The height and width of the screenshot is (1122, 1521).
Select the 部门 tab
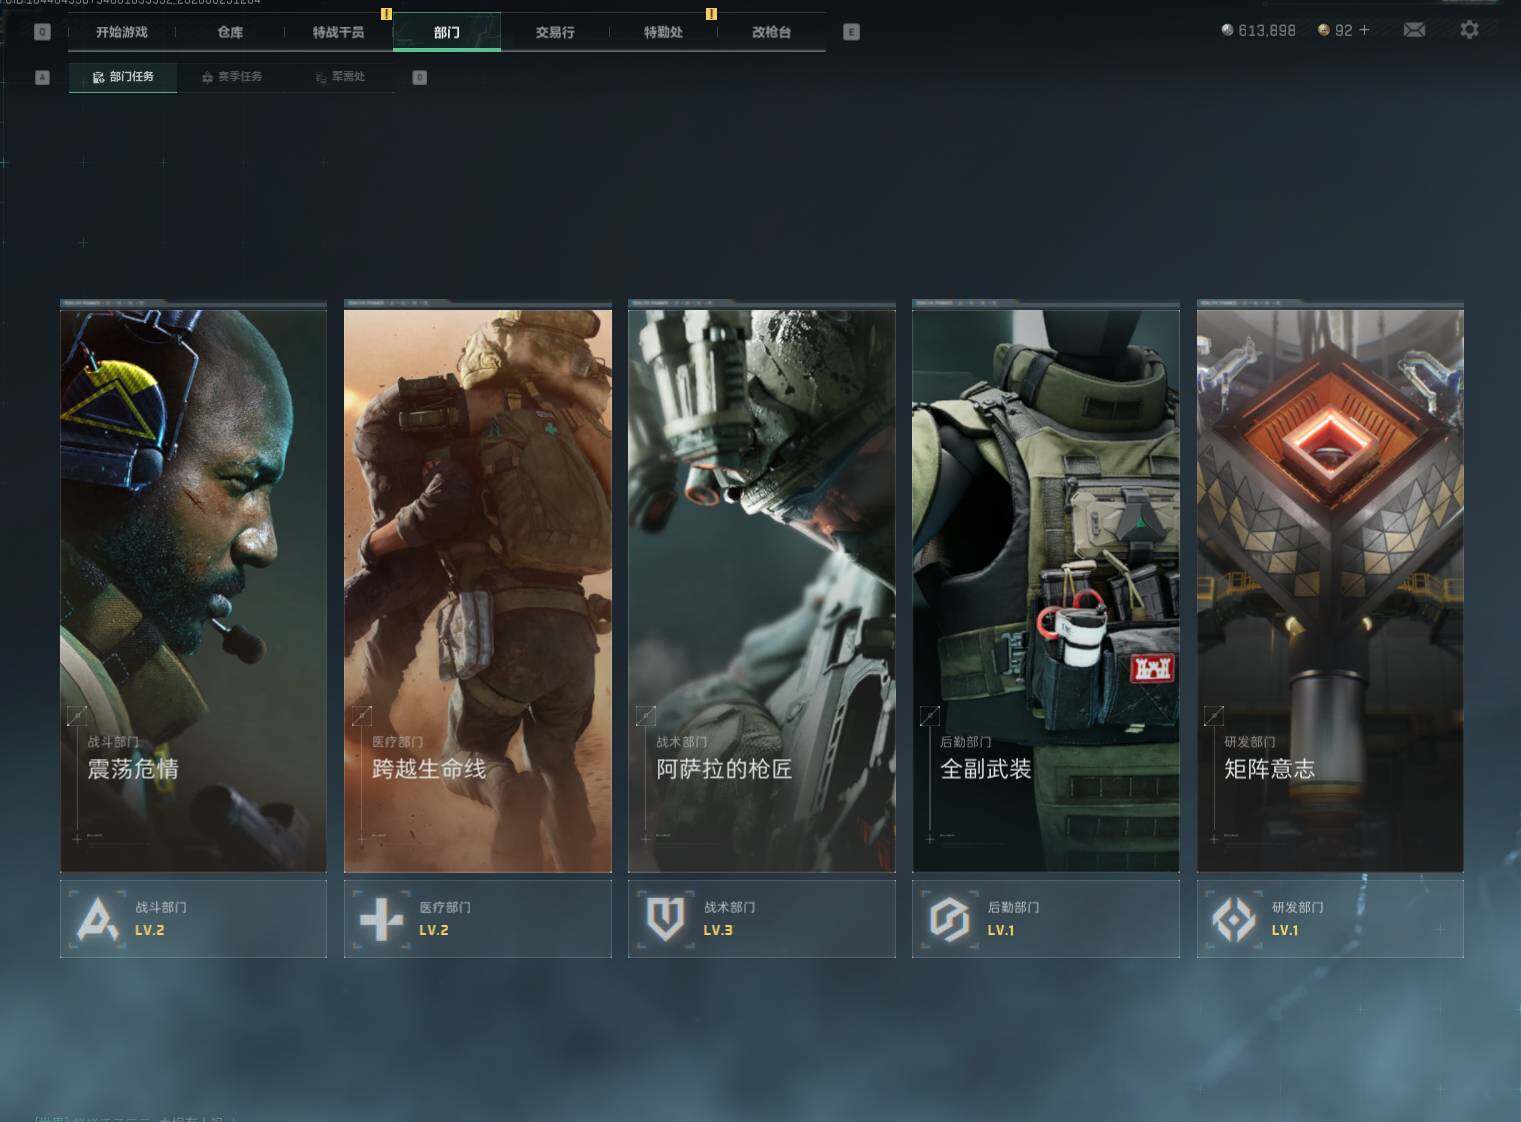pyautogui.click(x=447, y=32)
